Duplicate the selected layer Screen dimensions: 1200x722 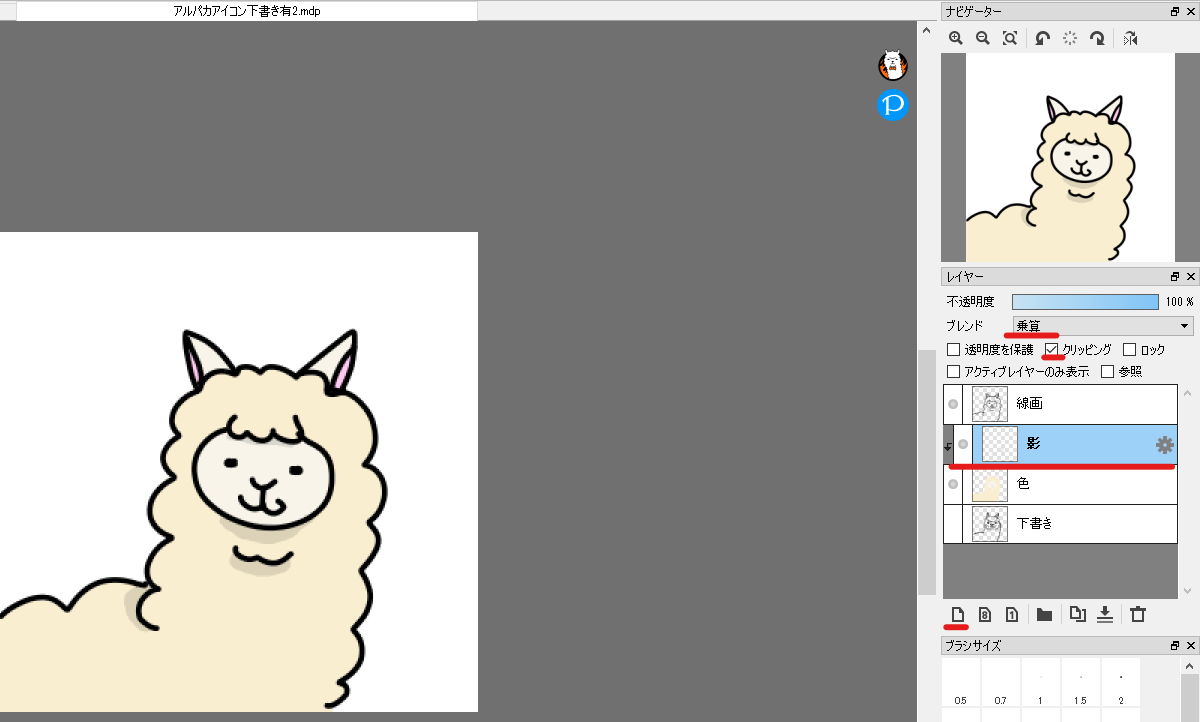coord(1077,614)
